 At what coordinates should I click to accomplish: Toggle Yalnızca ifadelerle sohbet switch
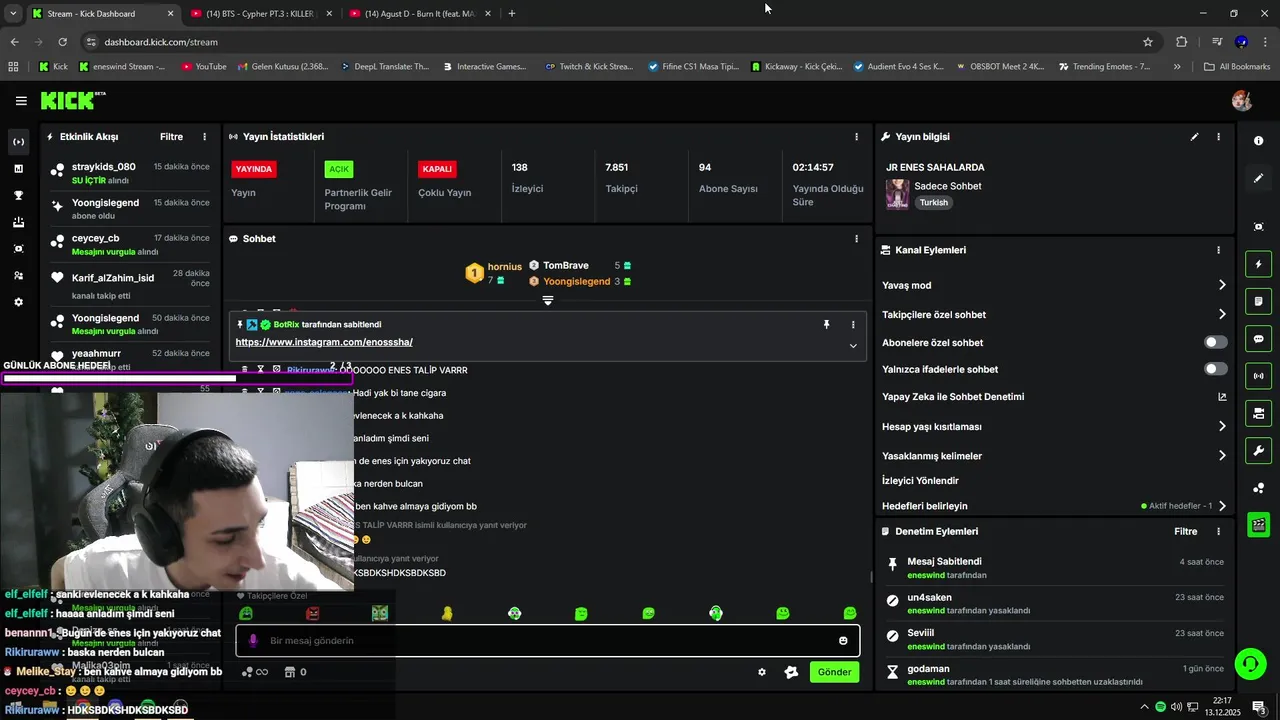coord(1215,369)
